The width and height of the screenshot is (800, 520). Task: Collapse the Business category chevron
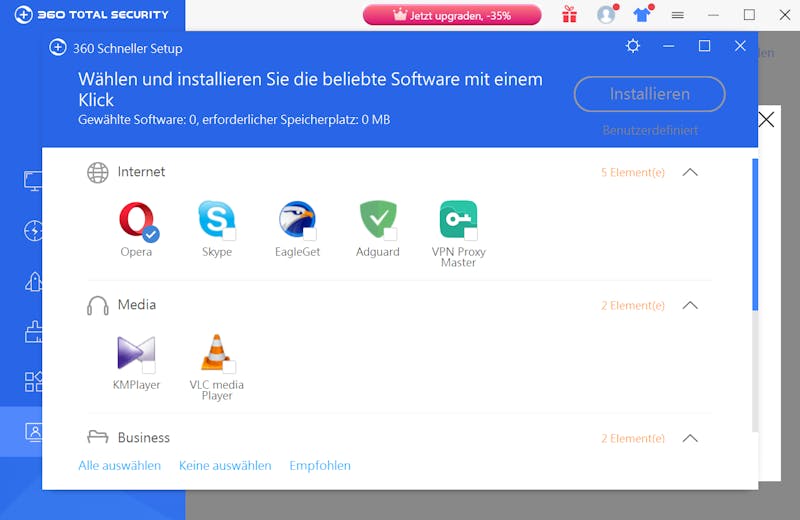(690, 438)
